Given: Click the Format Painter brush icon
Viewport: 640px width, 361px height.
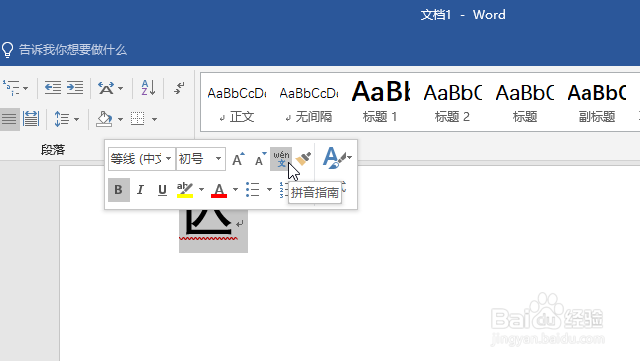Looking at the screenshot, I should (x=304, y=159).
